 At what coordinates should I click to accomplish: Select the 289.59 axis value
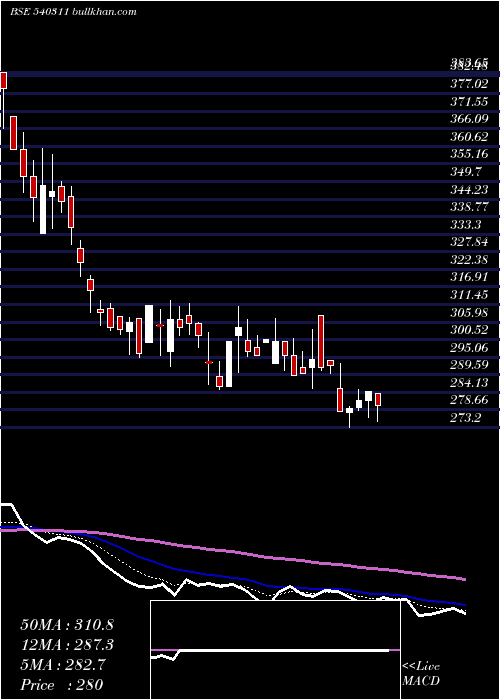(469, 365)
